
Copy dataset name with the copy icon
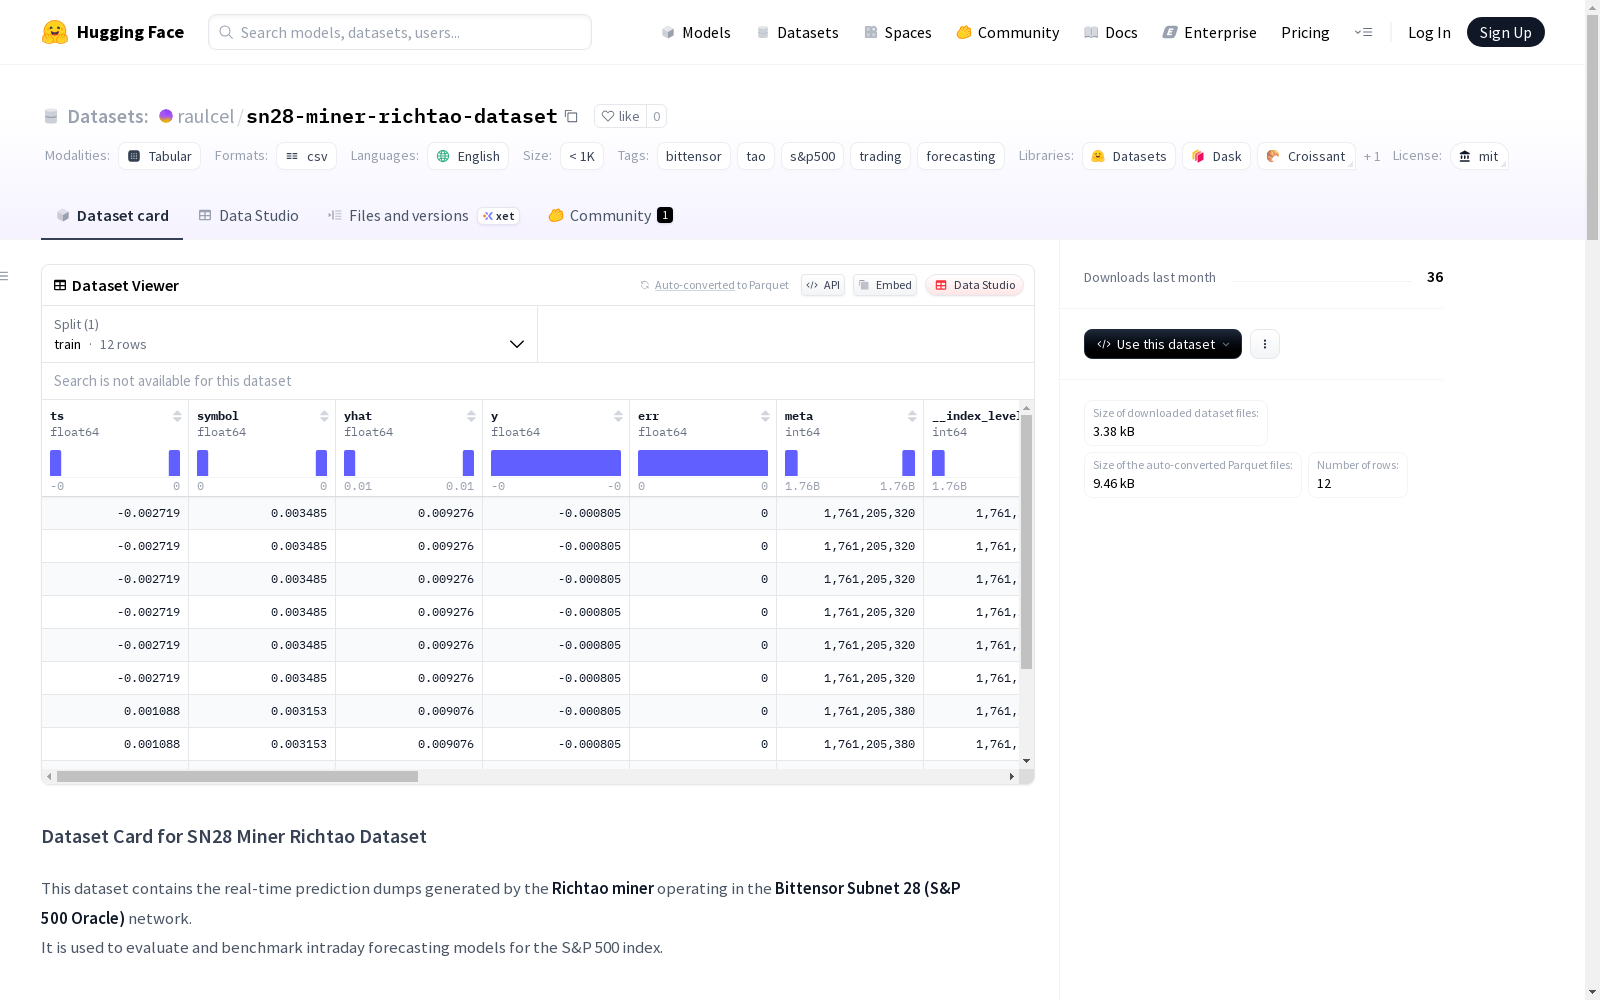tap(571, 116)
